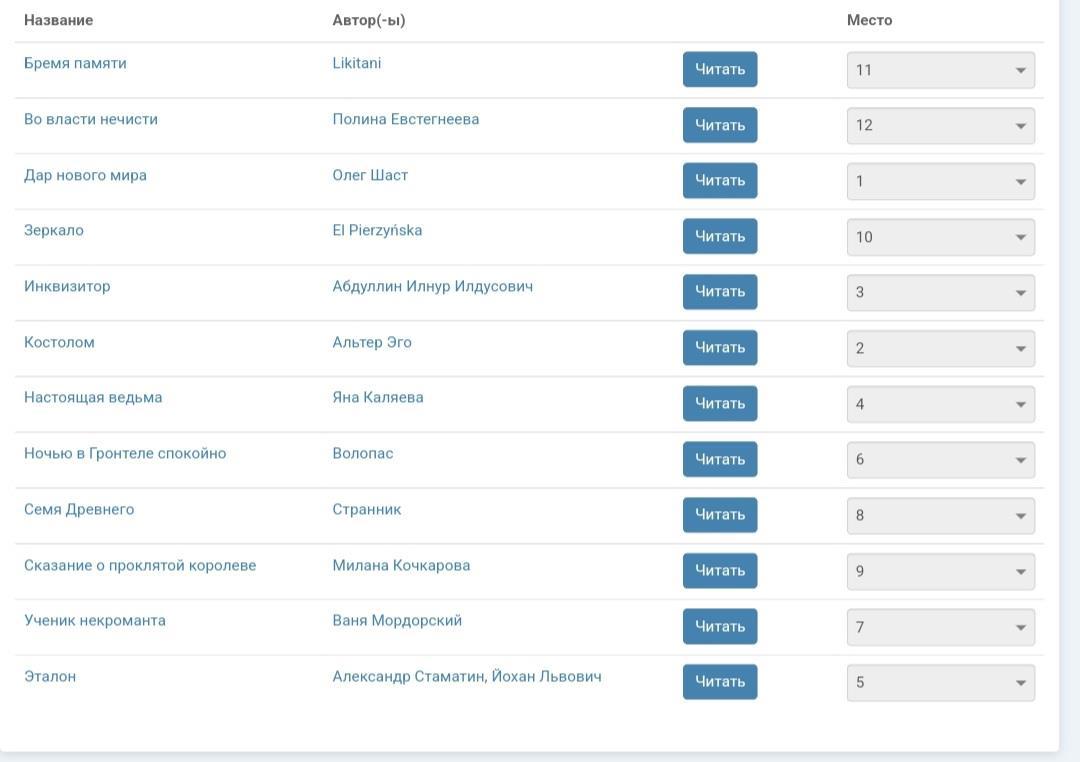Open the story title link Бремя памяти
The height and width of the screenshot is (762, 1080).
(x=75, y=63)
